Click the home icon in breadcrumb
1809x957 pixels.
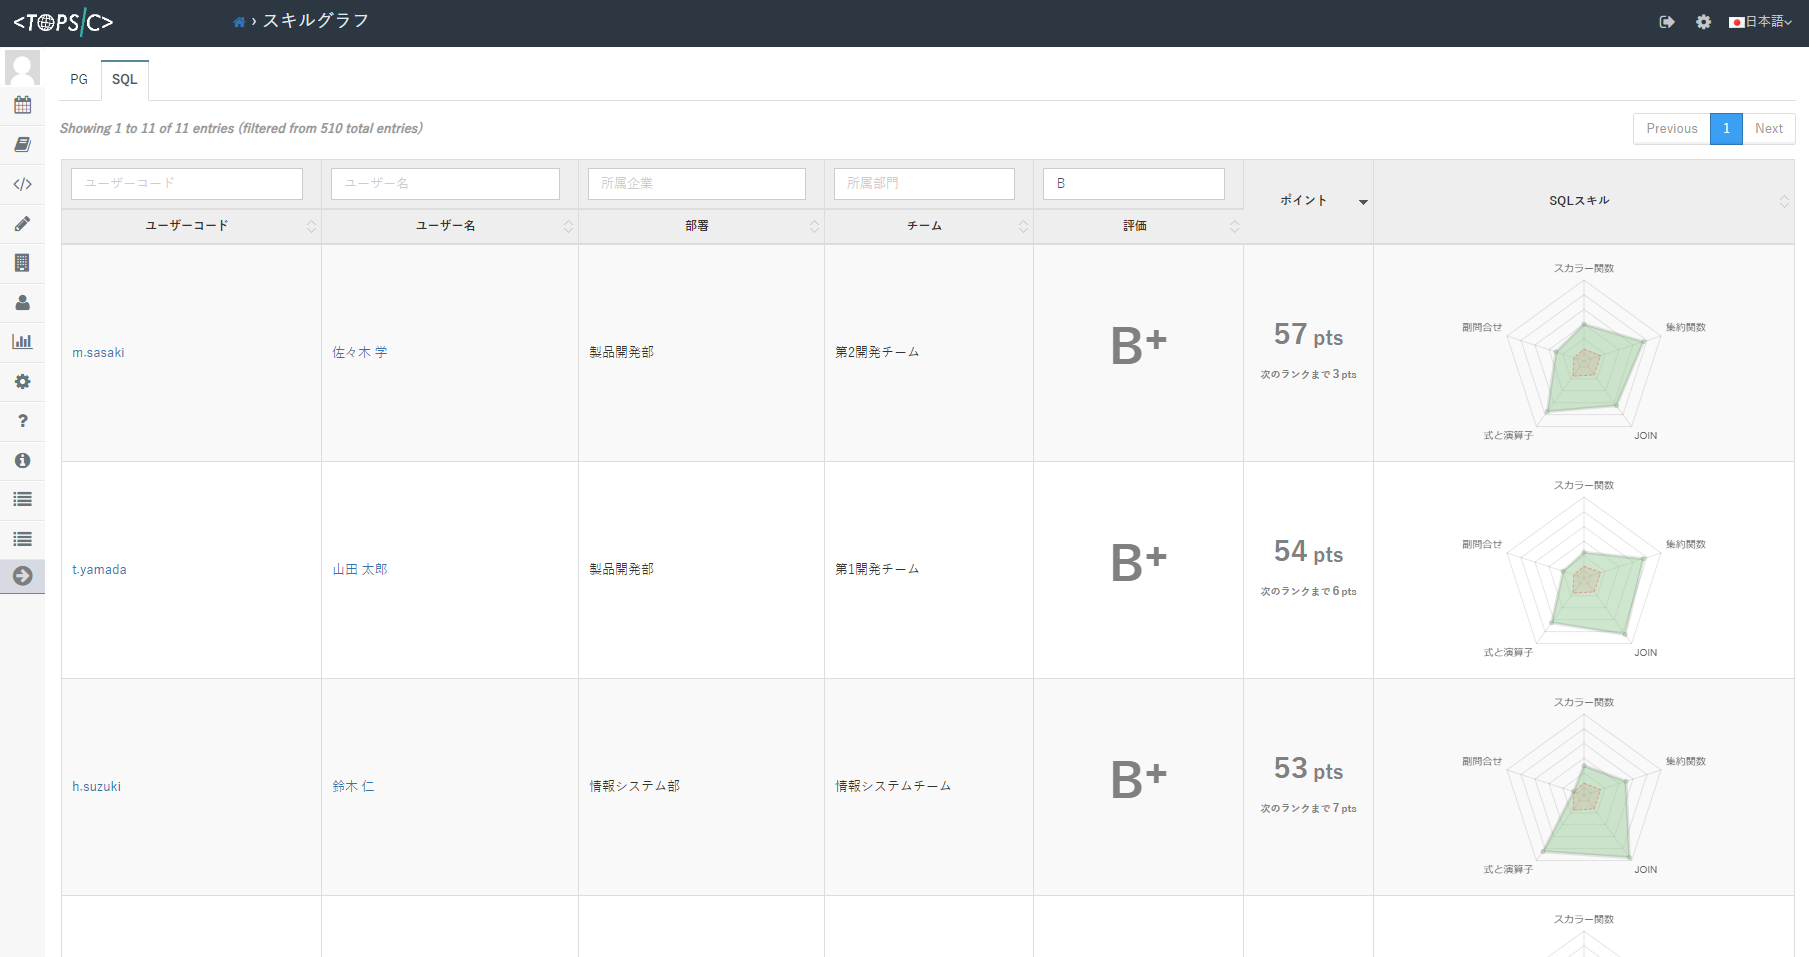239,22
